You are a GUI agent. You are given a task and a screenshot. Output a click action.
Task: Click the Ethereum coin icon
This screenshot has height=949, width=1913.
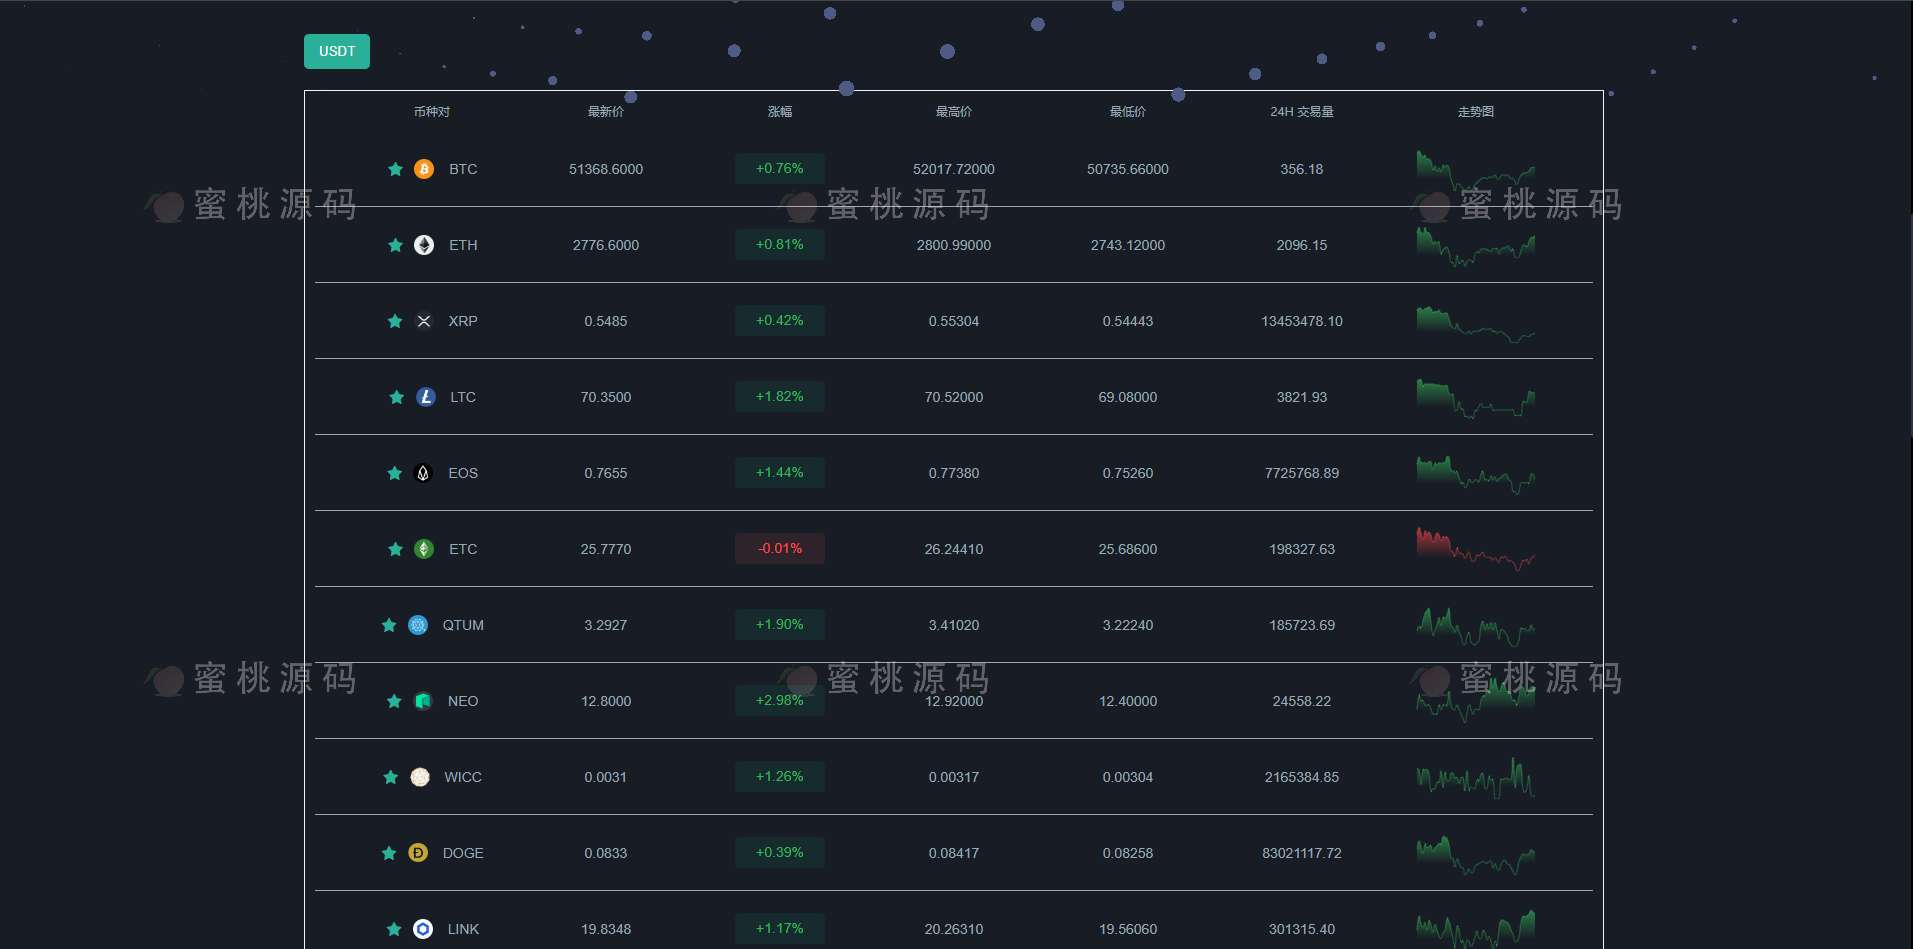click(x=424, y=245)
